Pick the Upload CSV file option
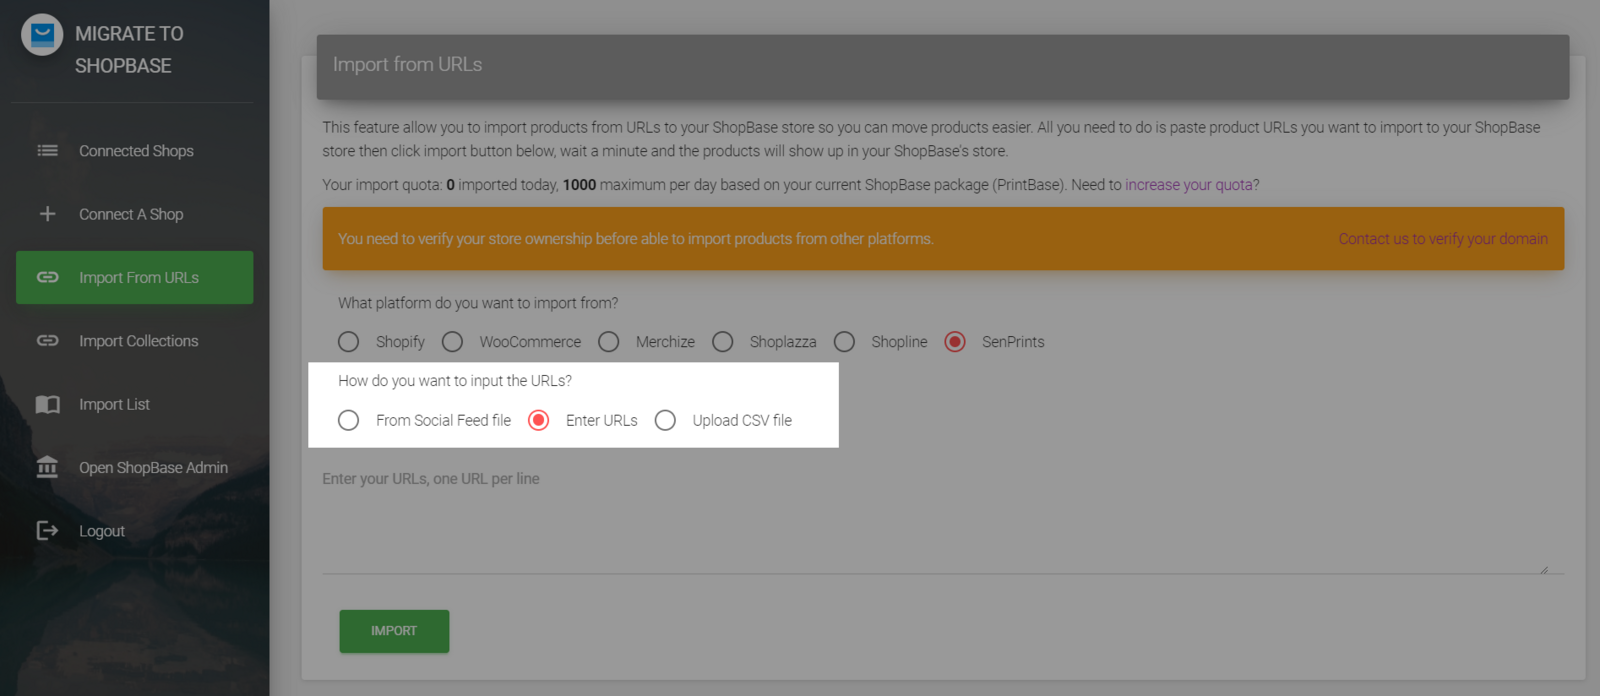The image size is (1600, 696). point(665,421)
